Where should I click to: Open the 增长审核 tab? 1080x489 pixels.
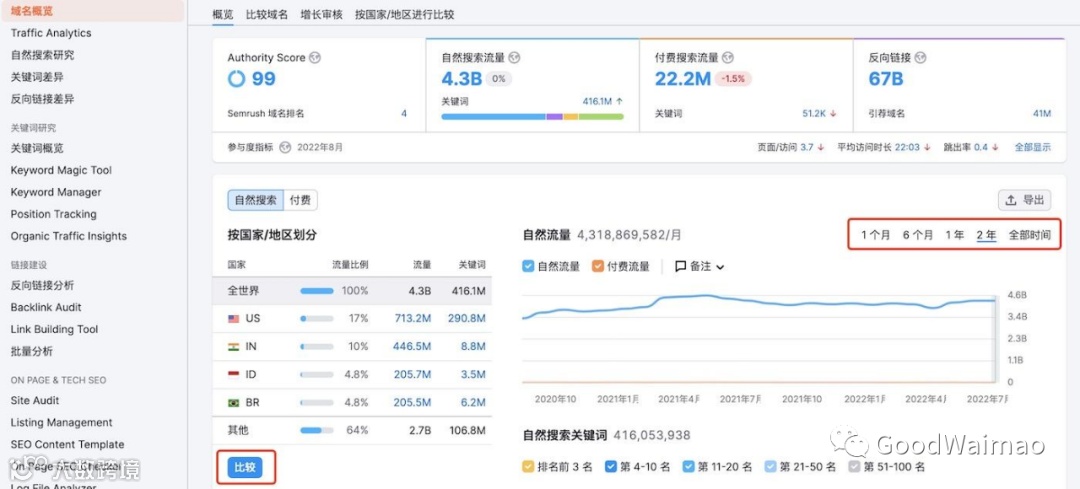tap(322, 14)
